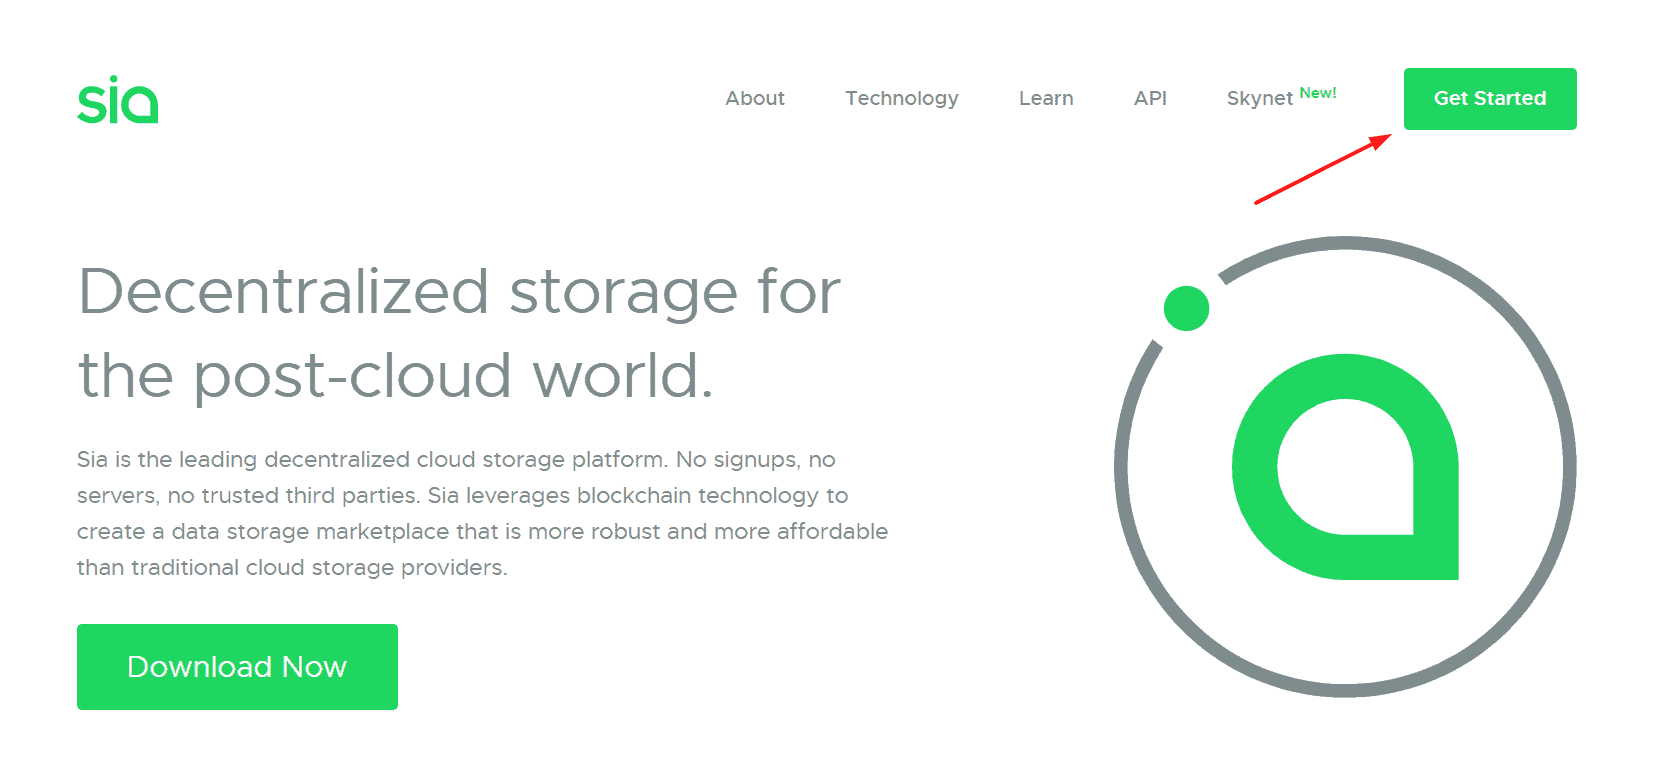This screenshot has height=780, width=1663.
Task: Click the green "New!" badge beside Skynet
Action: [x=1317, y=93]
